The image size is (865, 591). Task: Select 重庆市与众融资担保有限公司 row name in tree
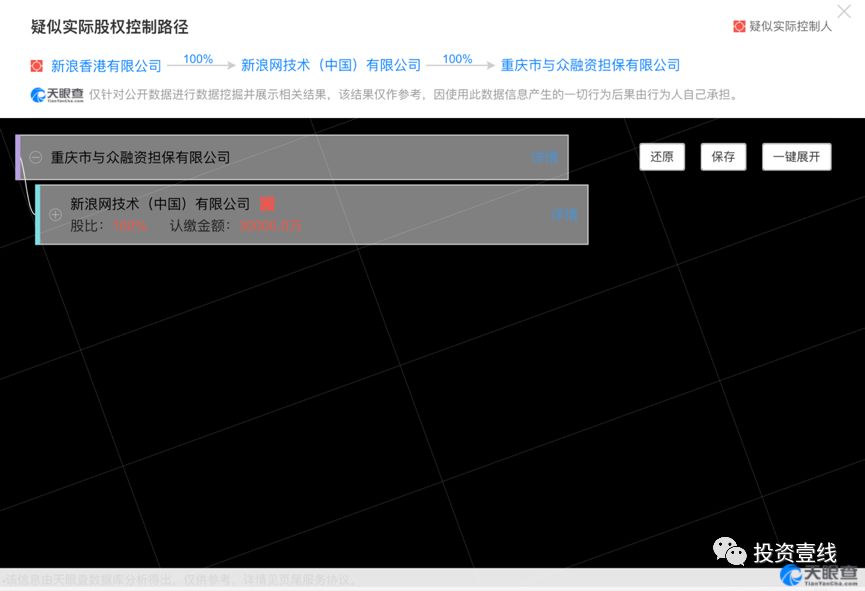pyautogui.click(x=140, y=157)
